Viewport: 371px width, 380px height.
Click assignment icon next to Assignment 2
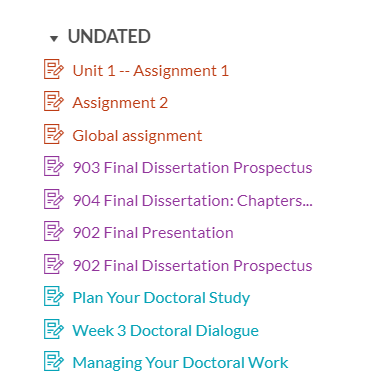pyautogui.click(x=54, y=101)
